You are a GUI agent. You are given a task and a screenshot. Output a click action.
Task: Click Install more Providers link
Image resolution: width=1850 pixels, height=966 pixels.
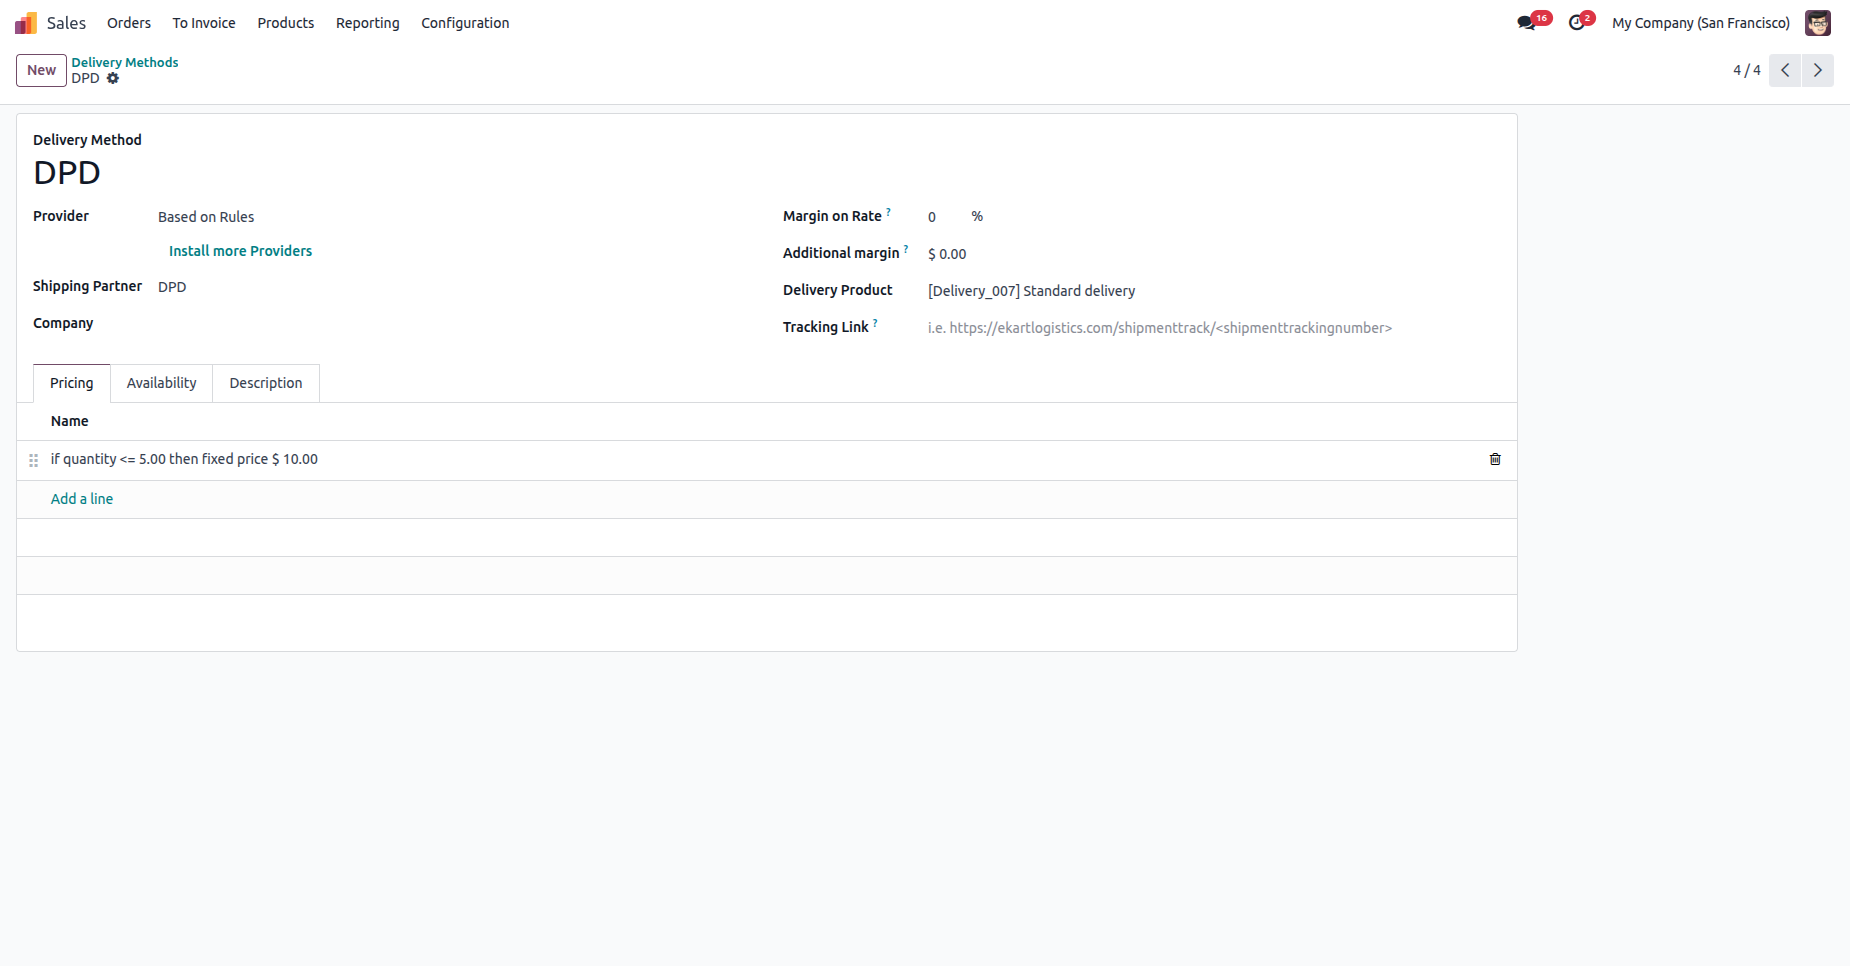[x=240, y=251]
